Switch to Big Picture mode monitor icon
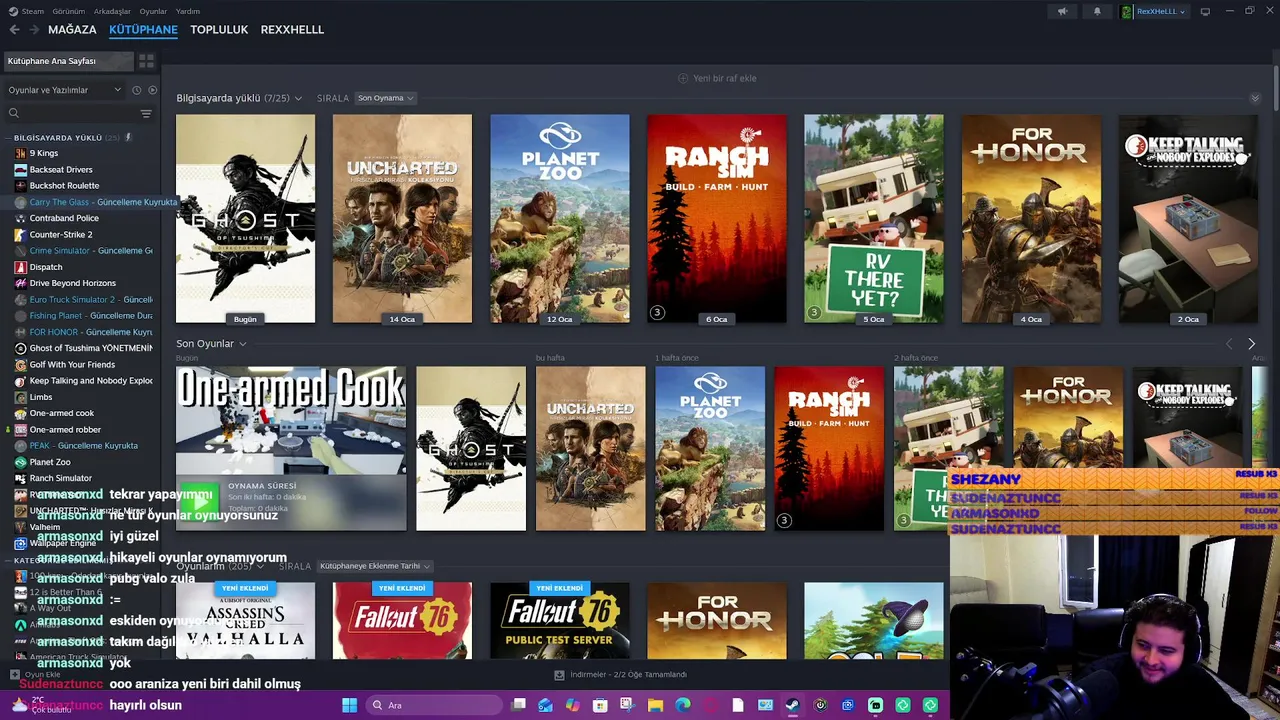Viewport: 1280px width, 720px height. tap(1205, 11)
